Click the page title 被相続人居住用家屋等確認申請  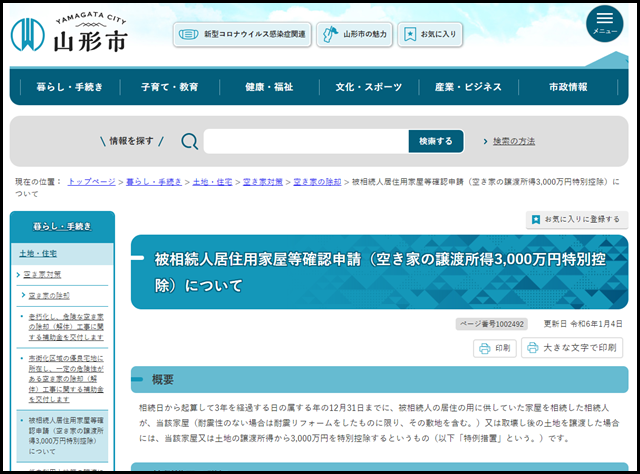[380, 272]
